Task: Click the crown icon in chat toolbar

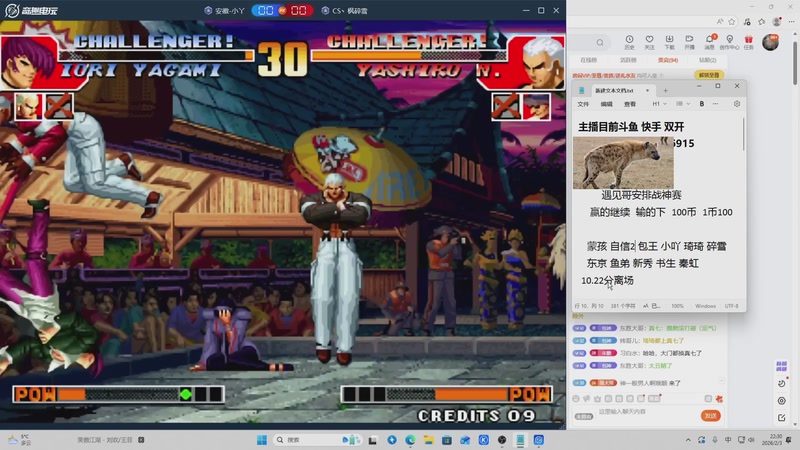Action: pos(597,398)
